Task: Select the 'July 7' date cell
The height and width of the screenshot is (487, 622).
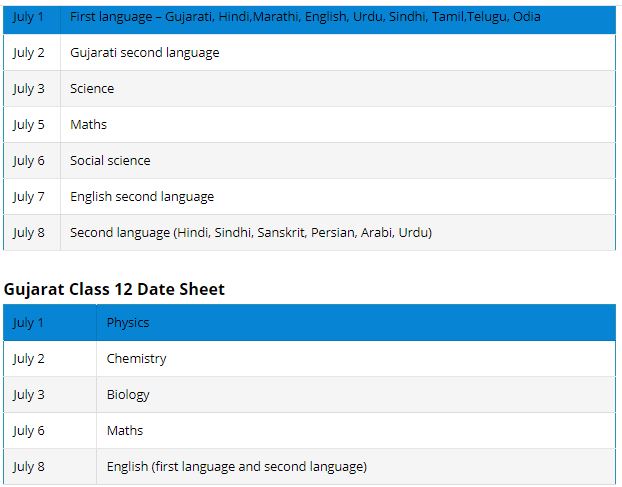Action: click(29, 196)
